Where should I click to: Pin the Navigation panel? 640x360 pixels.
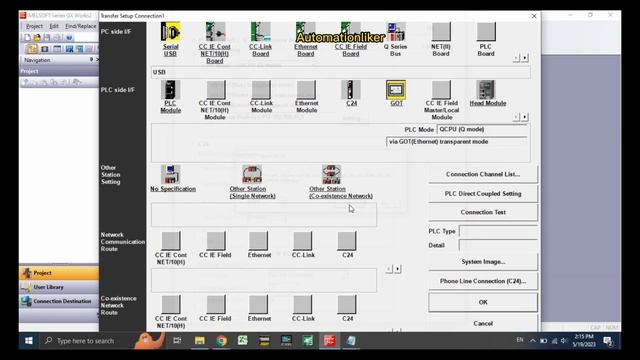point(91,60)
